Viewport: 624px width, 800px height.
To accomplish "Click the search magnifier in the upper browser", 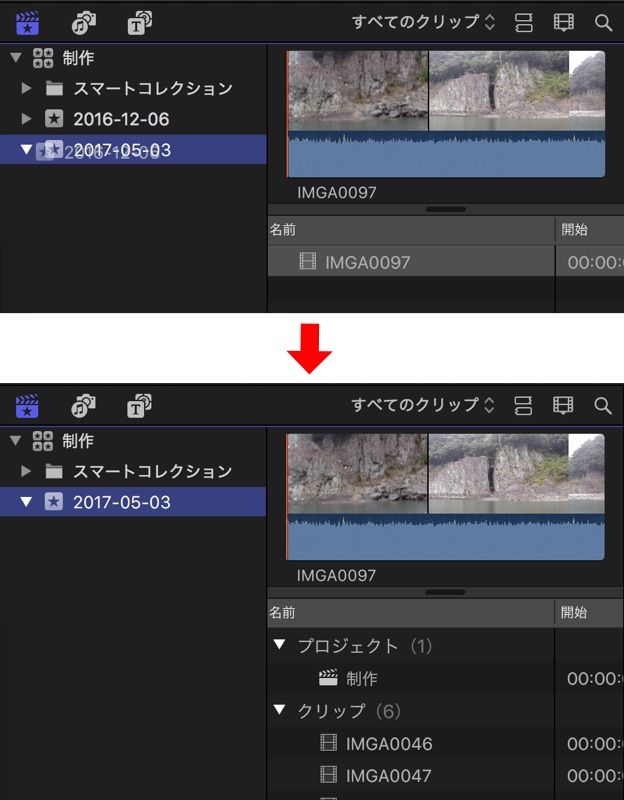I will [603, 22].
